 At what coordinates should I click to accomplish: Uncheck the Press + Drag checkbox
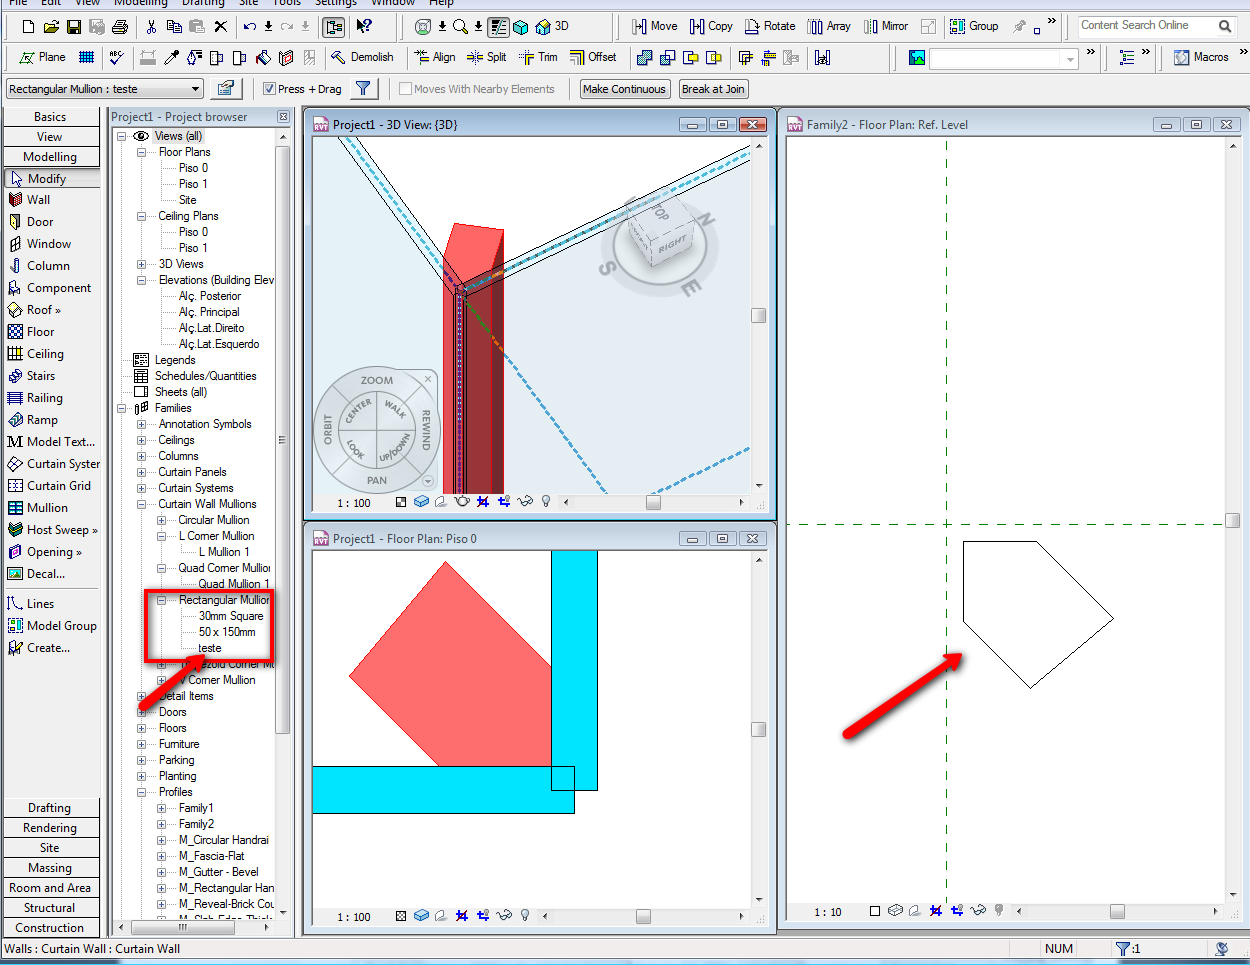pyautogui.click(x=269, y=89)
